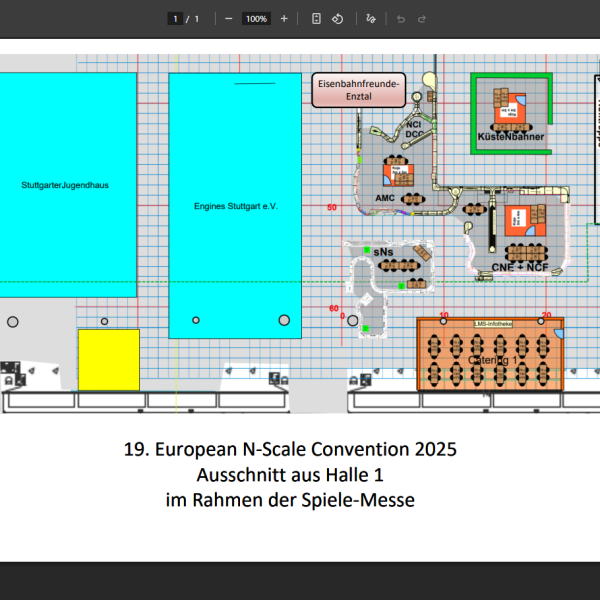Click the yellow rectangle on the plan
The height and width of the screenshot is (600, 600).
(109, 360)
